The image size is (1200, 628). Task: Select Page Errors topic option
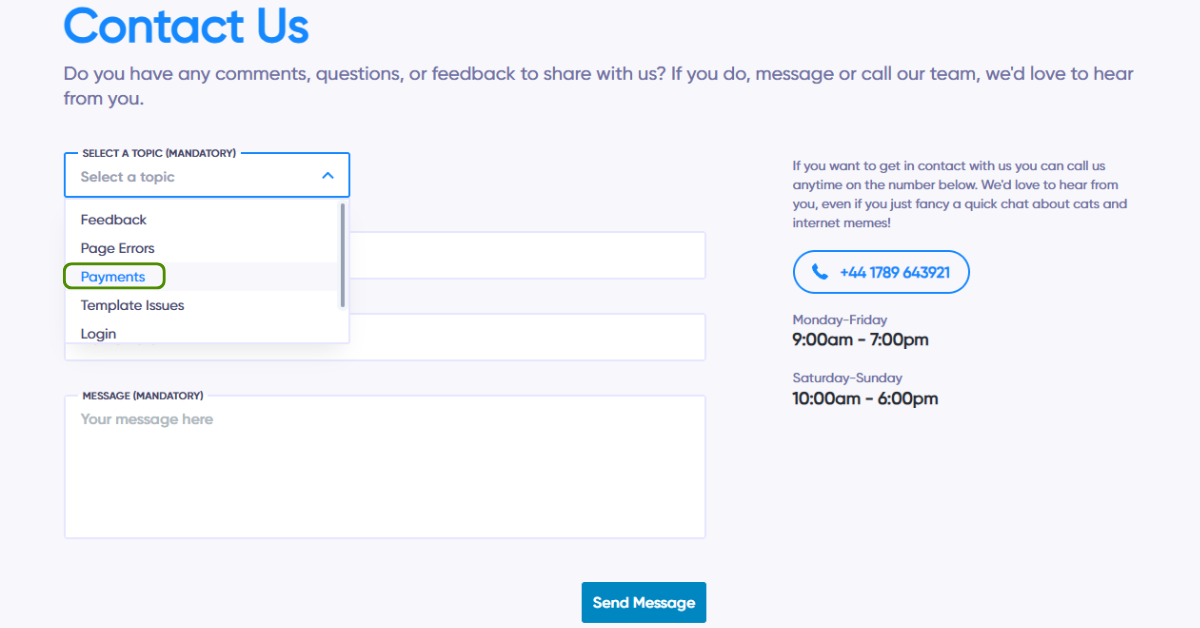pyautogui.click(x=118, y=248)
